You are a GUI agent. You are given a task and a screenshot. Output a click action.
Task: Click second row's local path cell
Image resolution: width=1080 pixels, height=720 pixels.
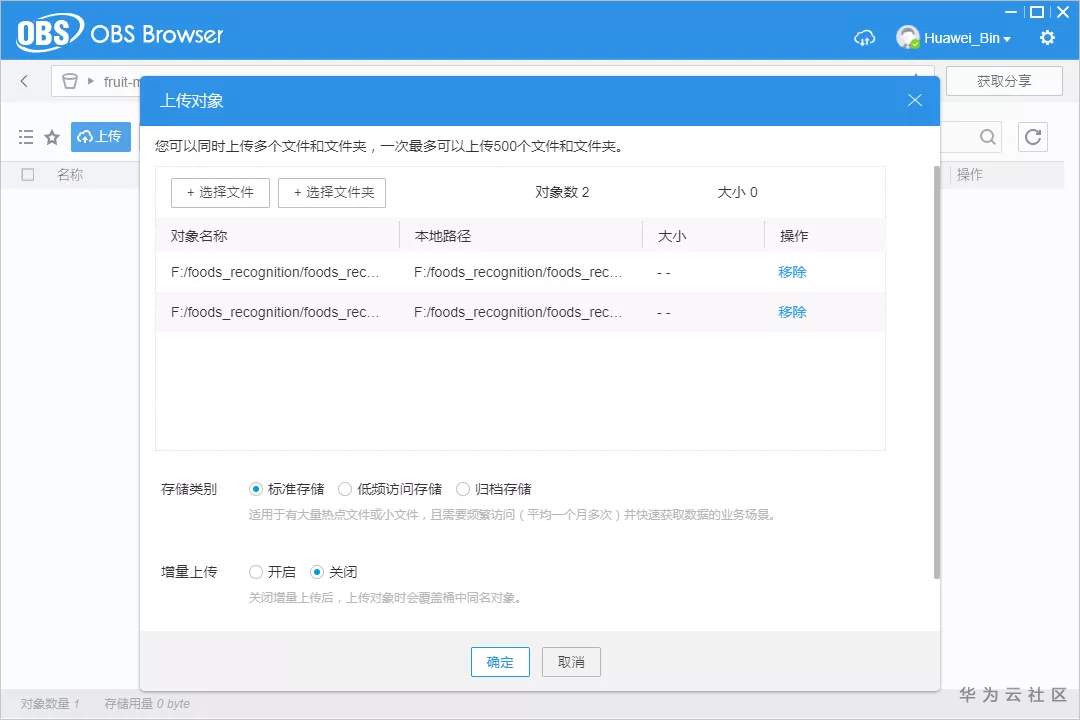518,312
